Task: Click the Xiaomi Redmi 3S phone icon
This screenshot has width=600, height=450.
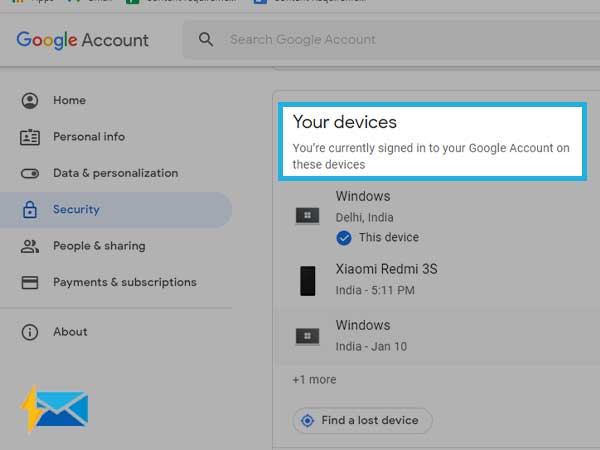Action: point(308,281)
